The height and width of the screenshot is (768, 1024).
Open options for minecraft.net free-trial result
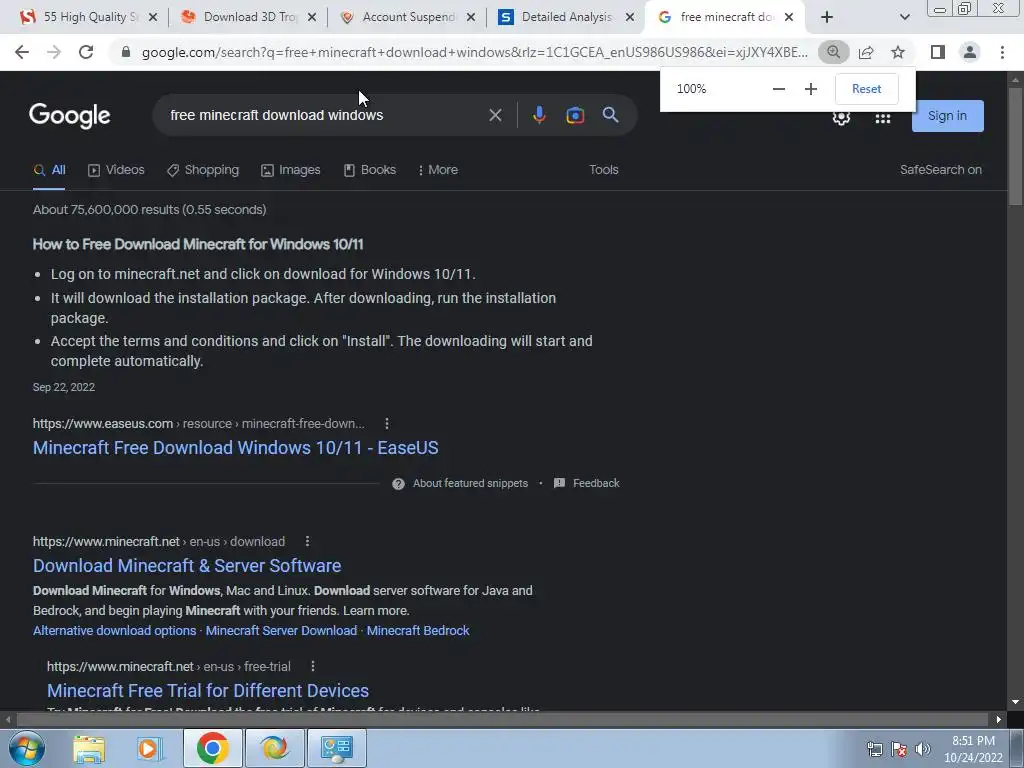coord(313,666)
